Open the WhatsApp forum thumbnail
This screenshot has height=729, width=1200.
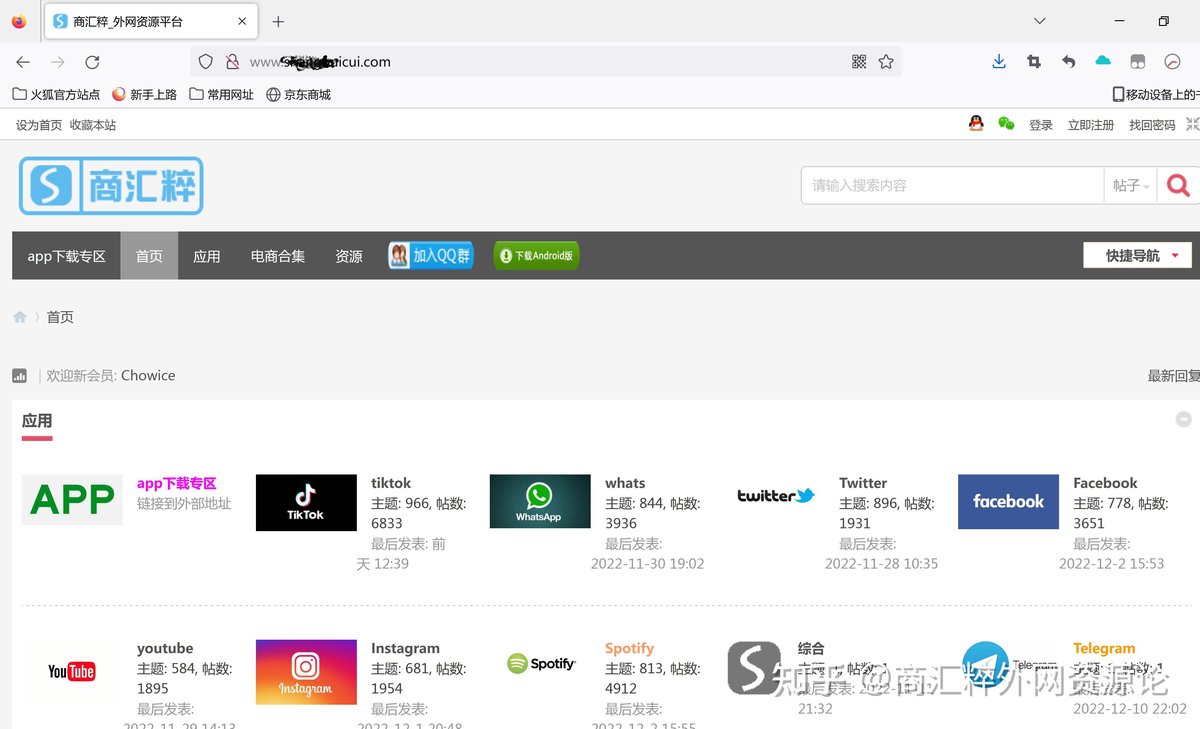(540, 502)
